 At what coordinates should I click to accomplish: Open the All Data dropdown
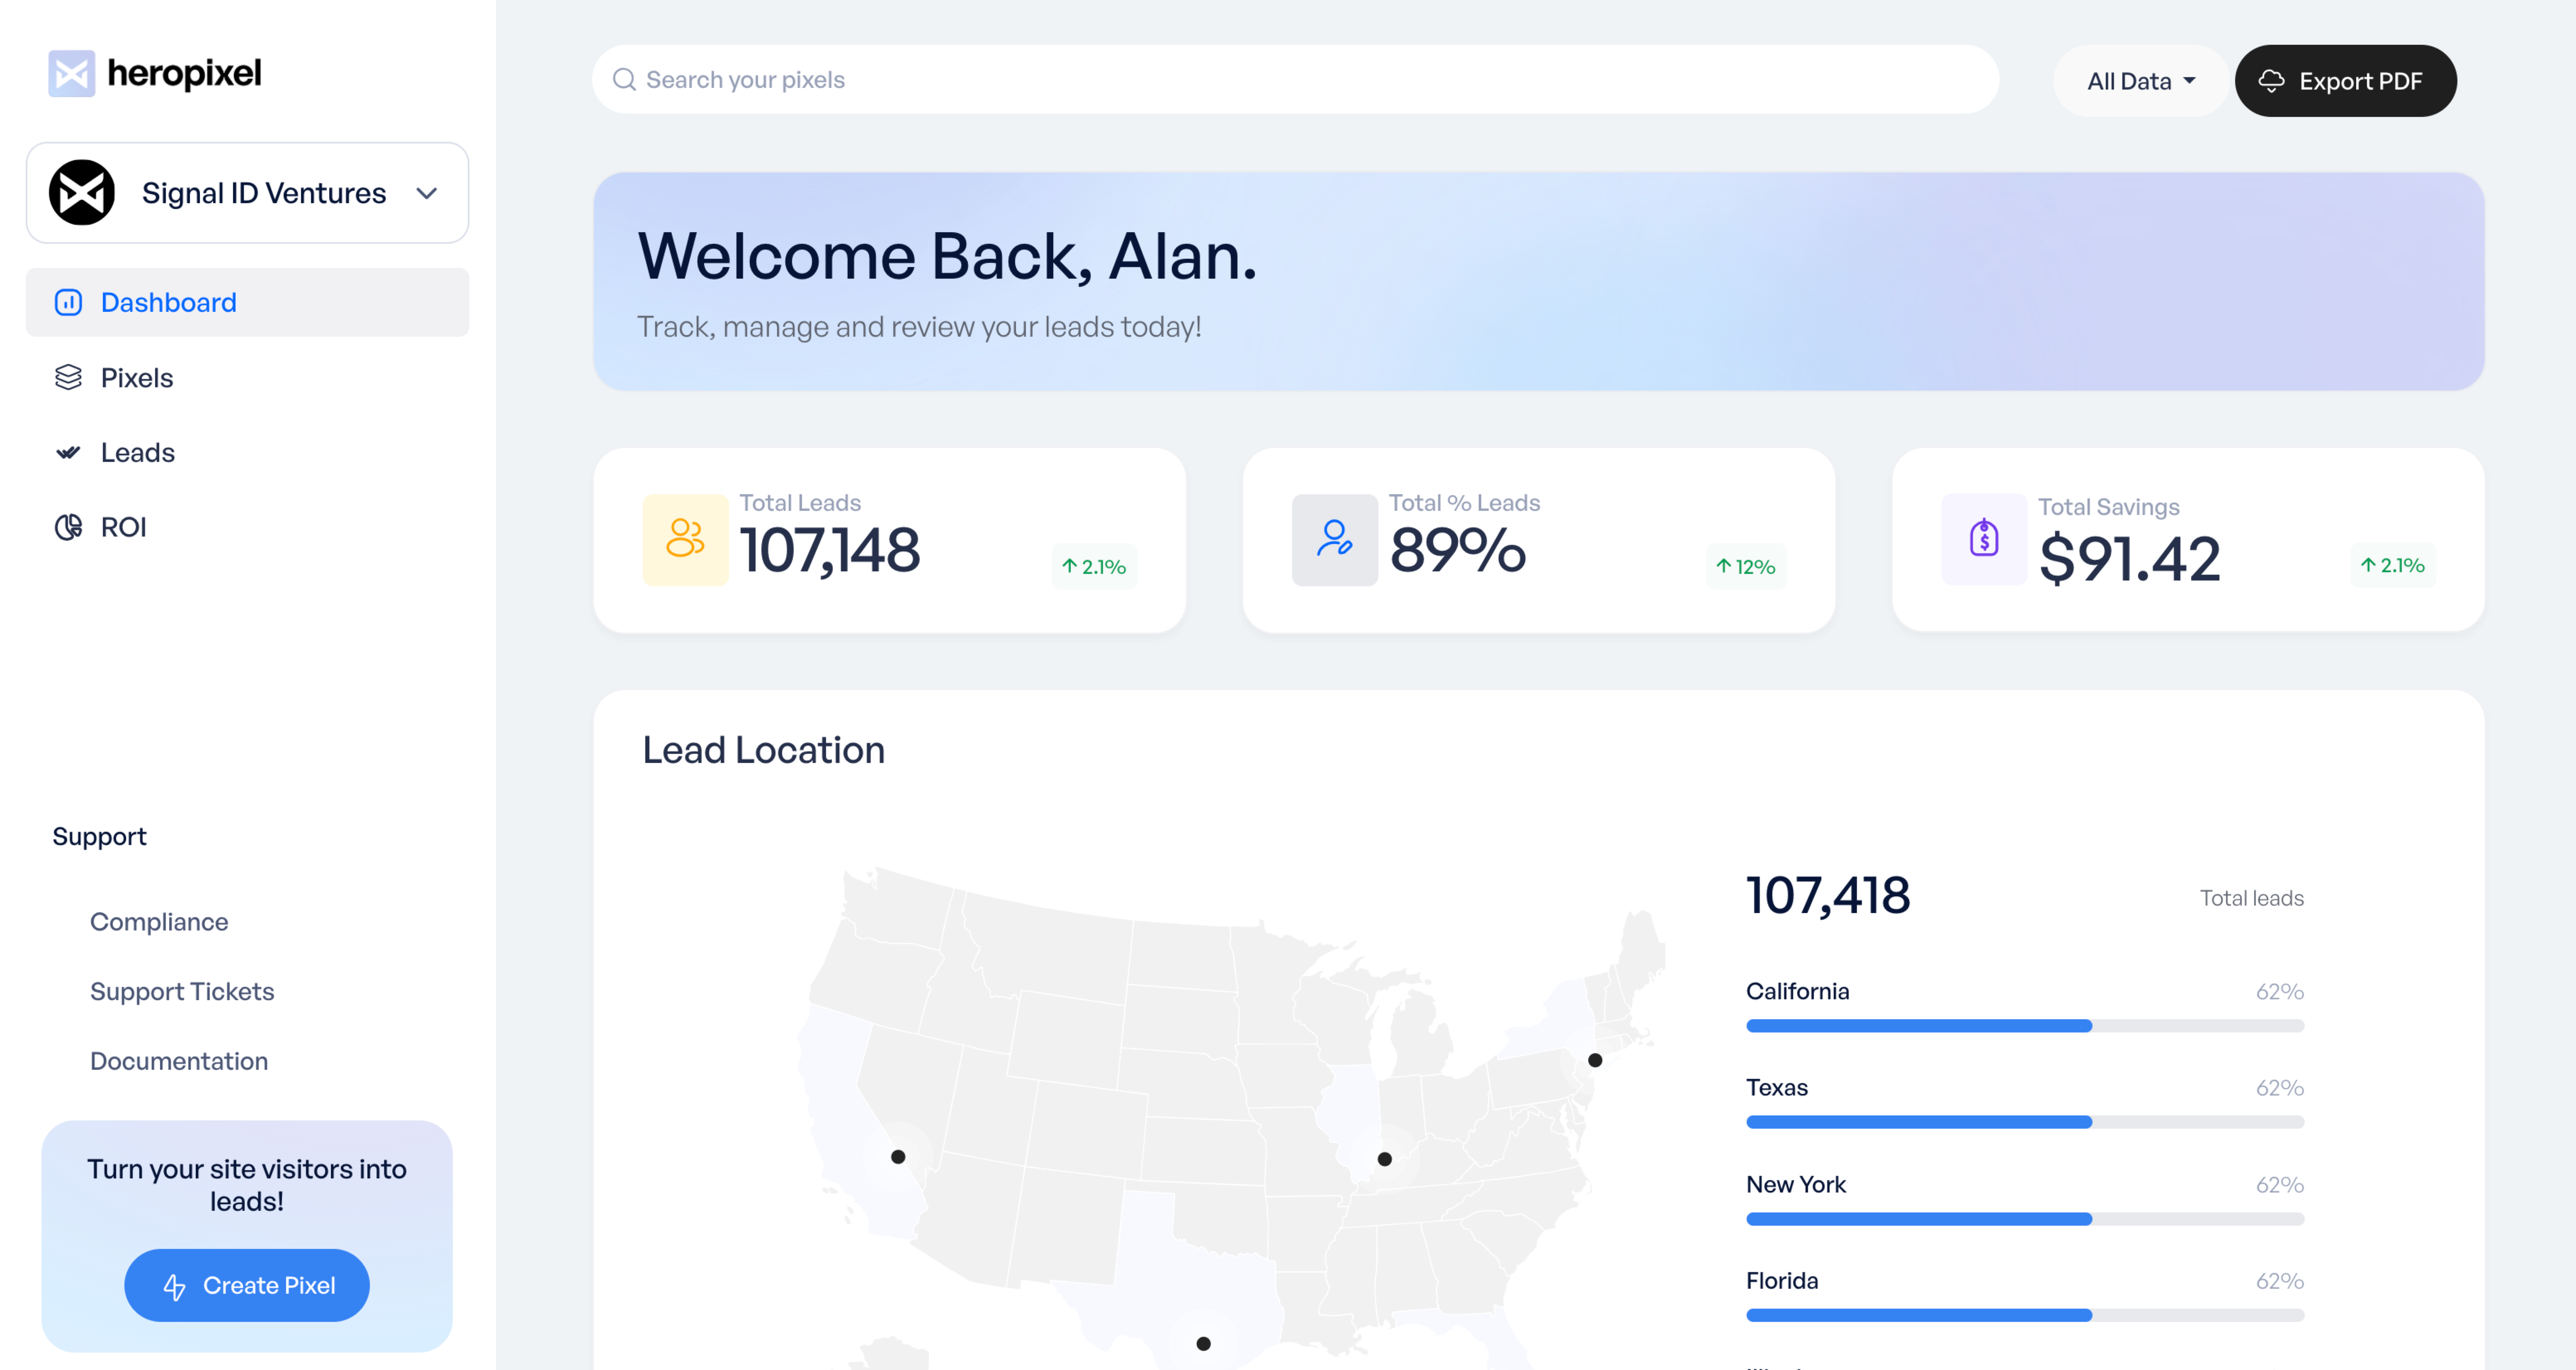click(2141, 81)
